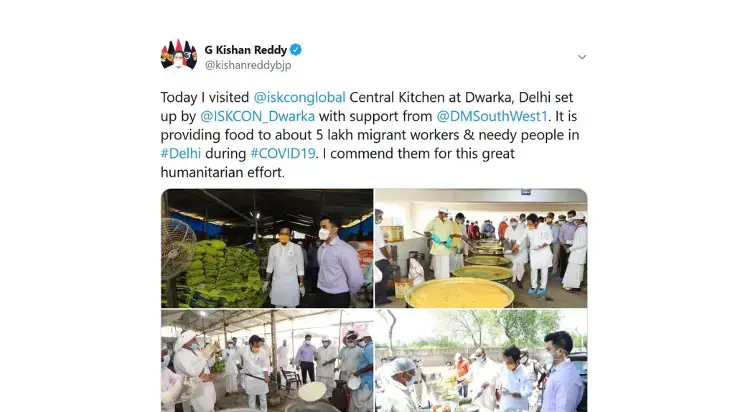Viewport: 735px width, 412px height.
Task: View the photo of large cooking pots
Action: (481, 248)
